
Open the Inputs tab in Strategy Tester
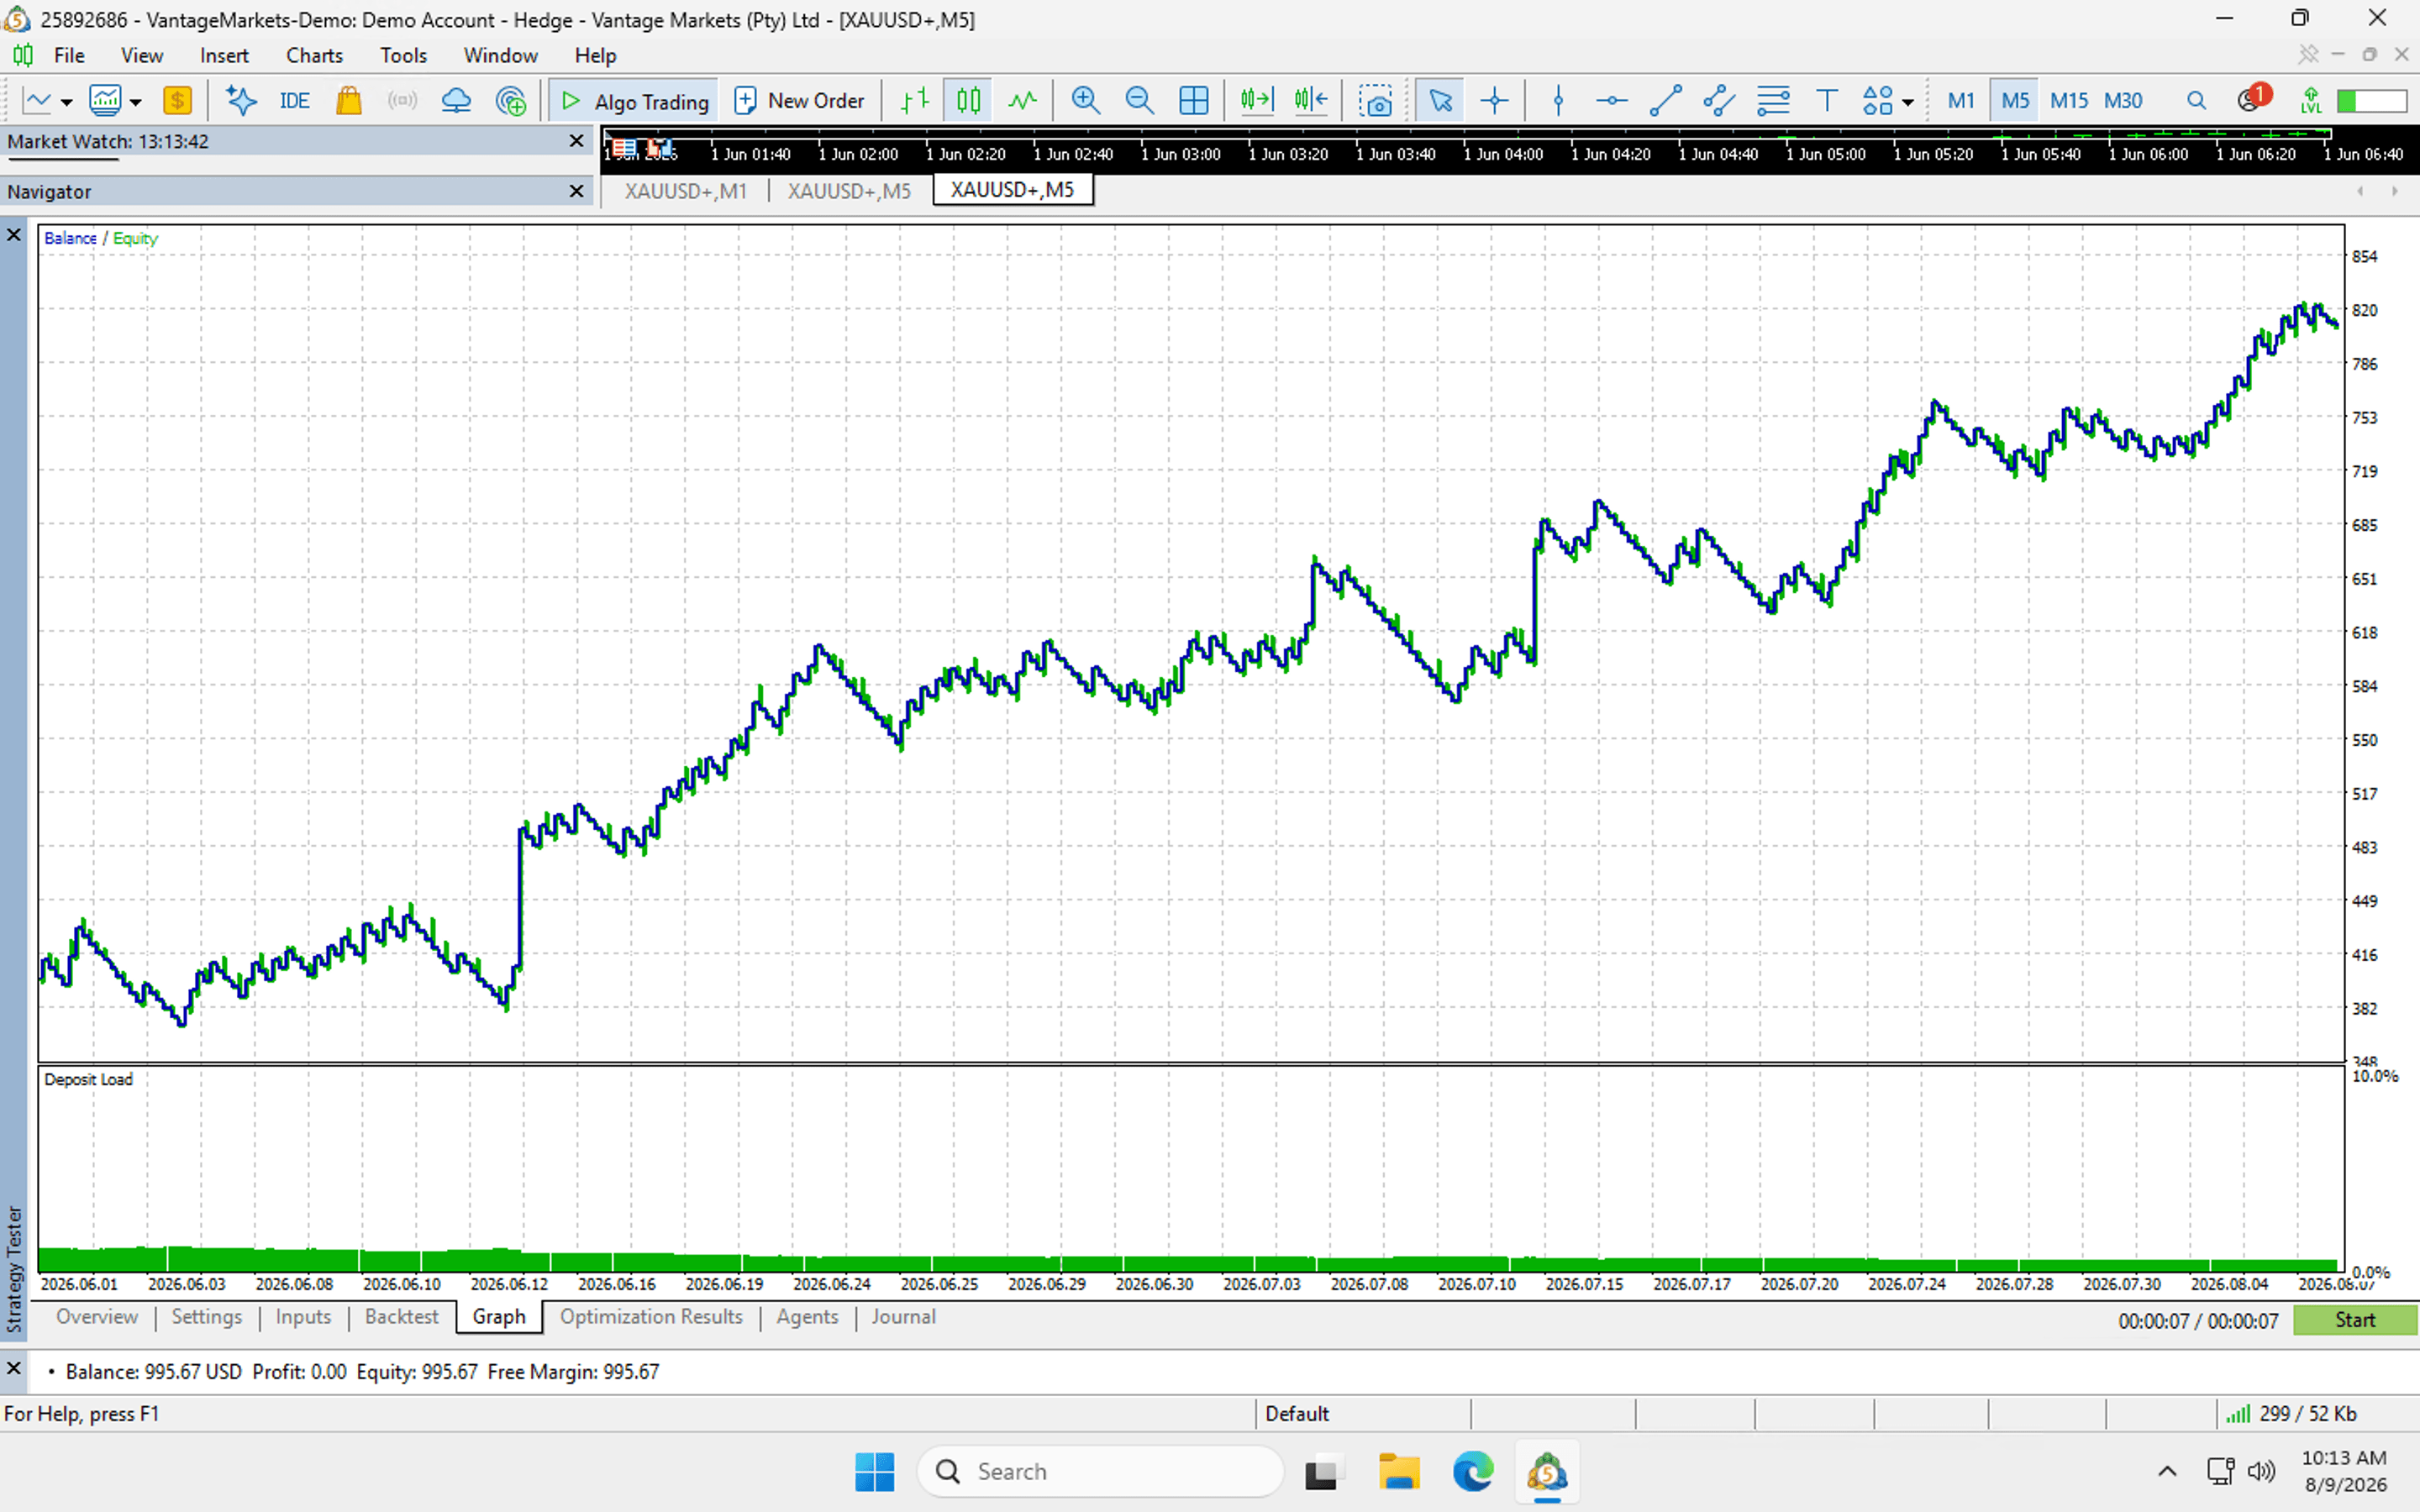coord(303,1317)
